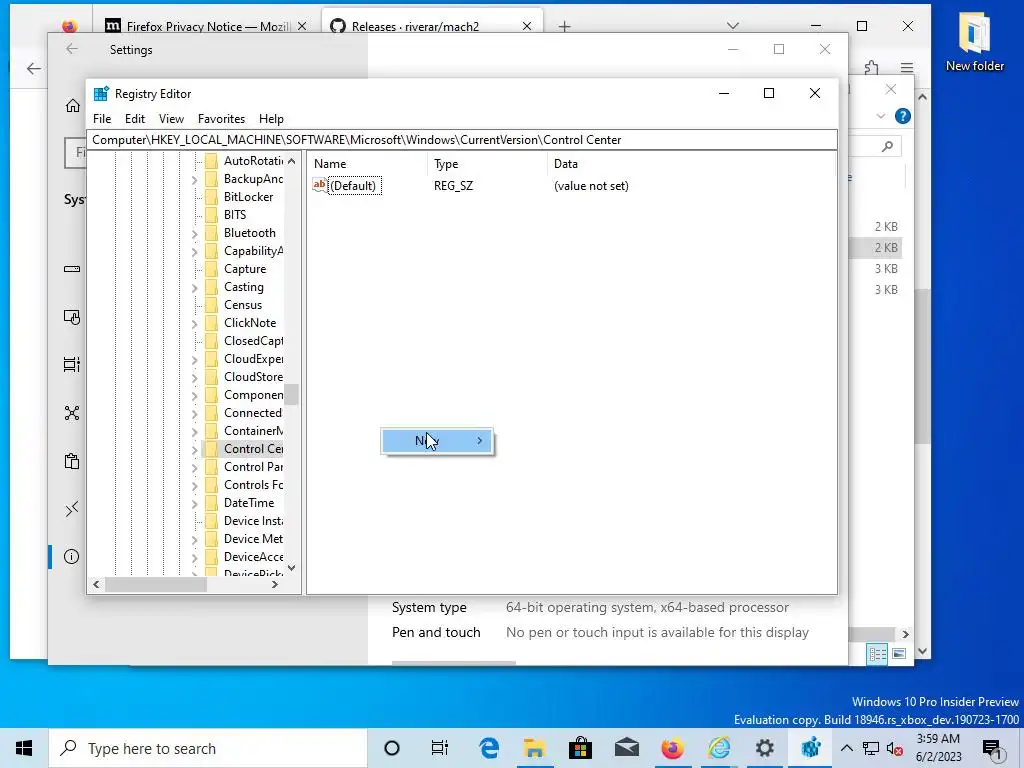Open a new Firefox tab
1024x768 pixels.
[565, 26]
